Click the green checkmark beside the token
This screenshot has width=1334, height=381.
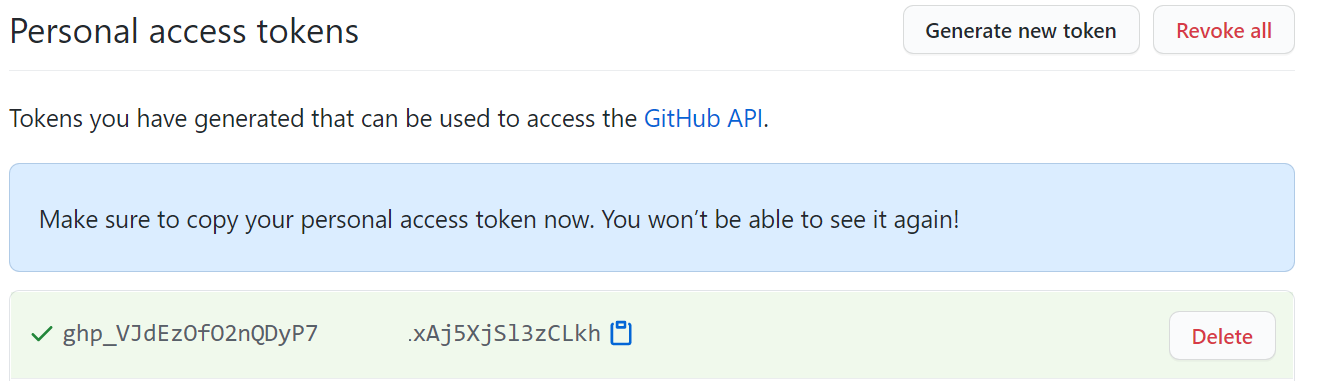coord(41,334)
